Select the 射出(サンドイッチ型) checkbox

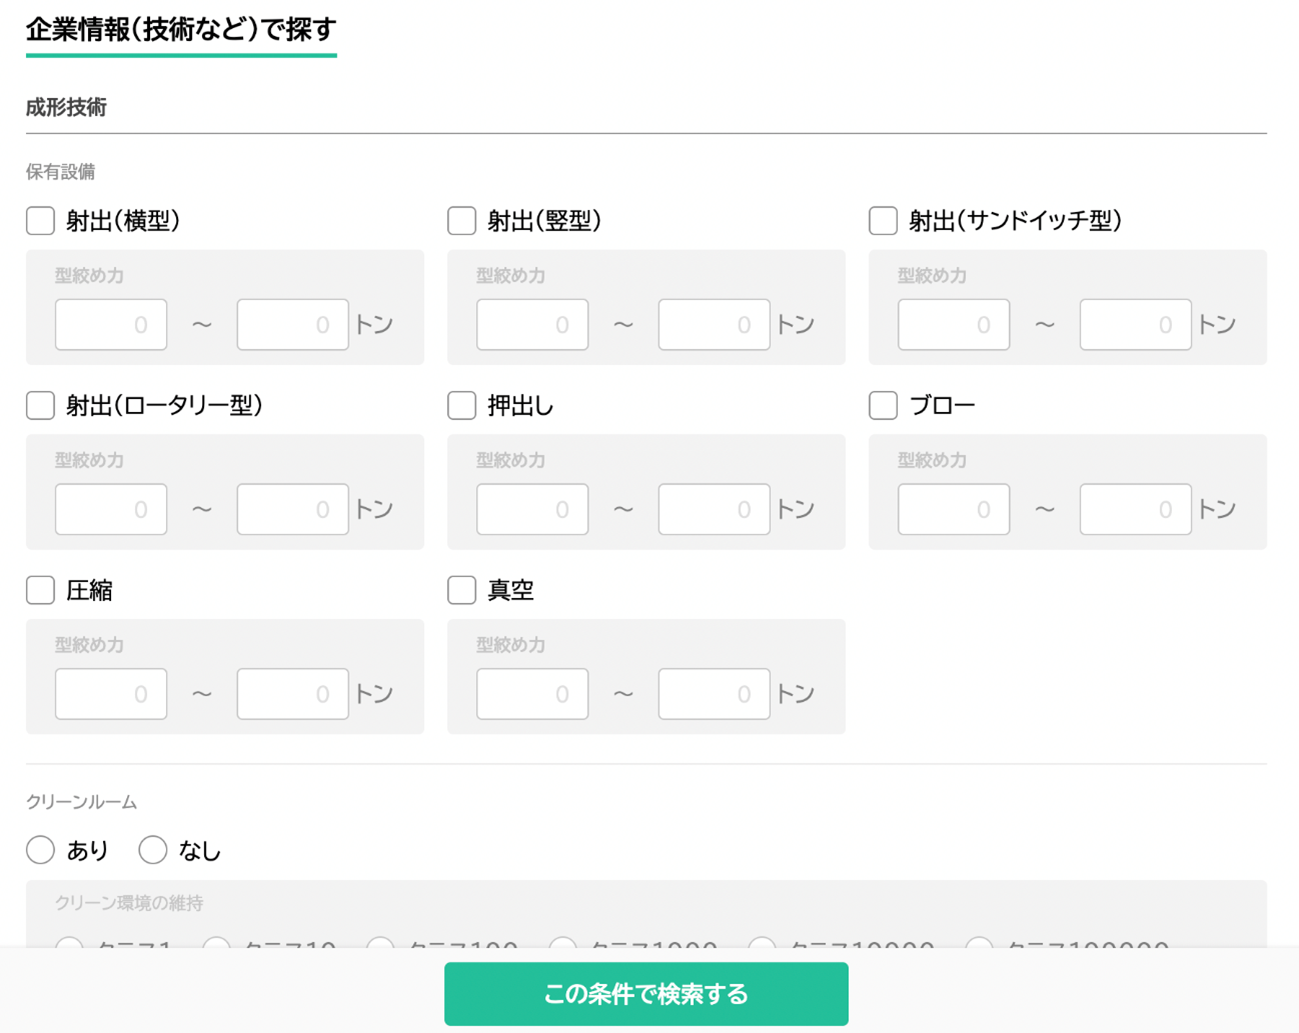[x=883, y=220]
